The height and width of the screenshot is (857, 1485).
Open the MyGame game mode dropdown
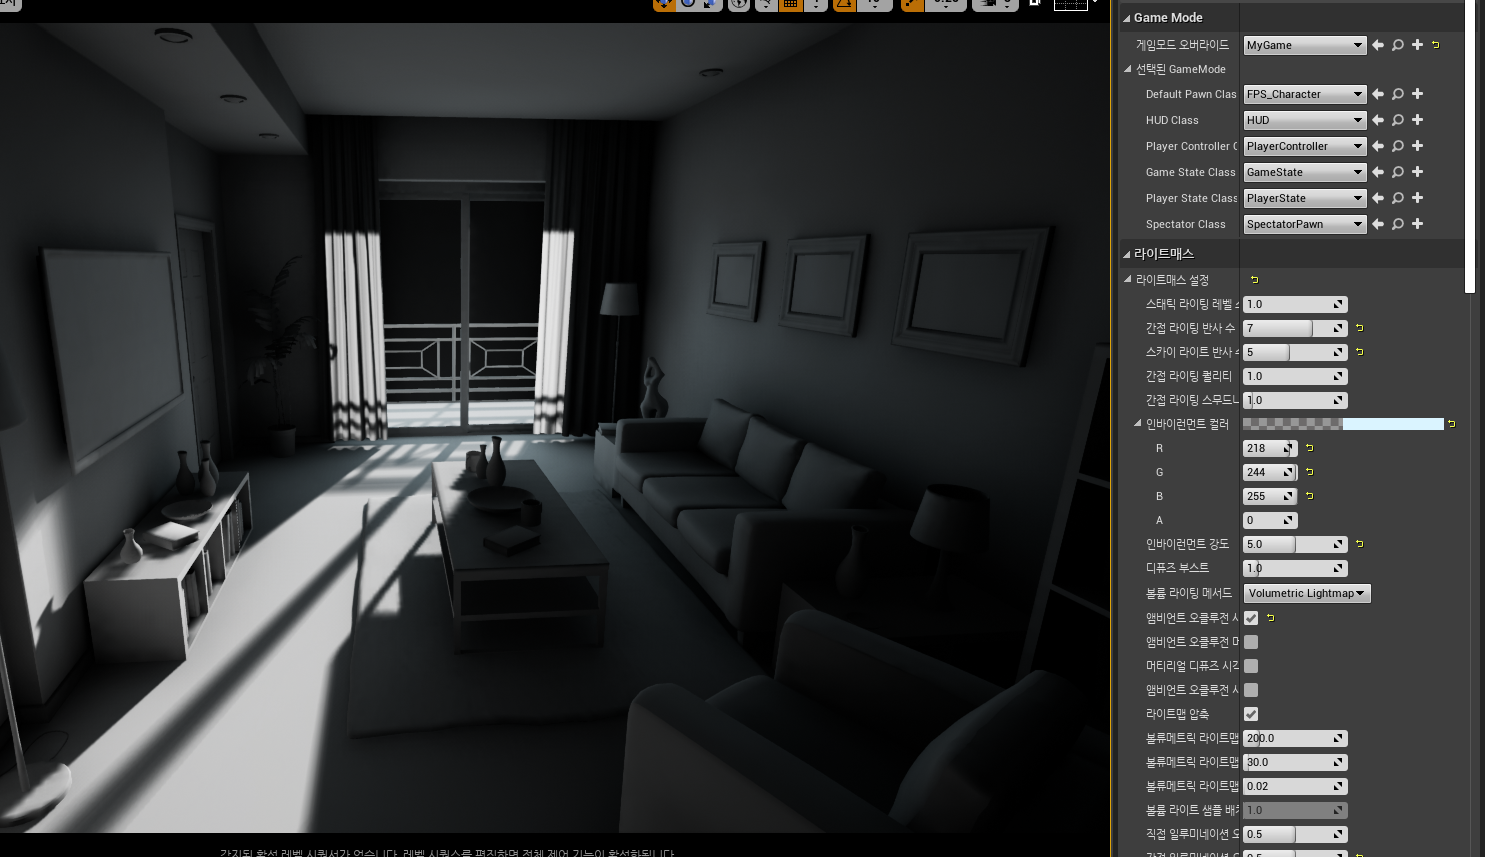tap(1305, 45)
